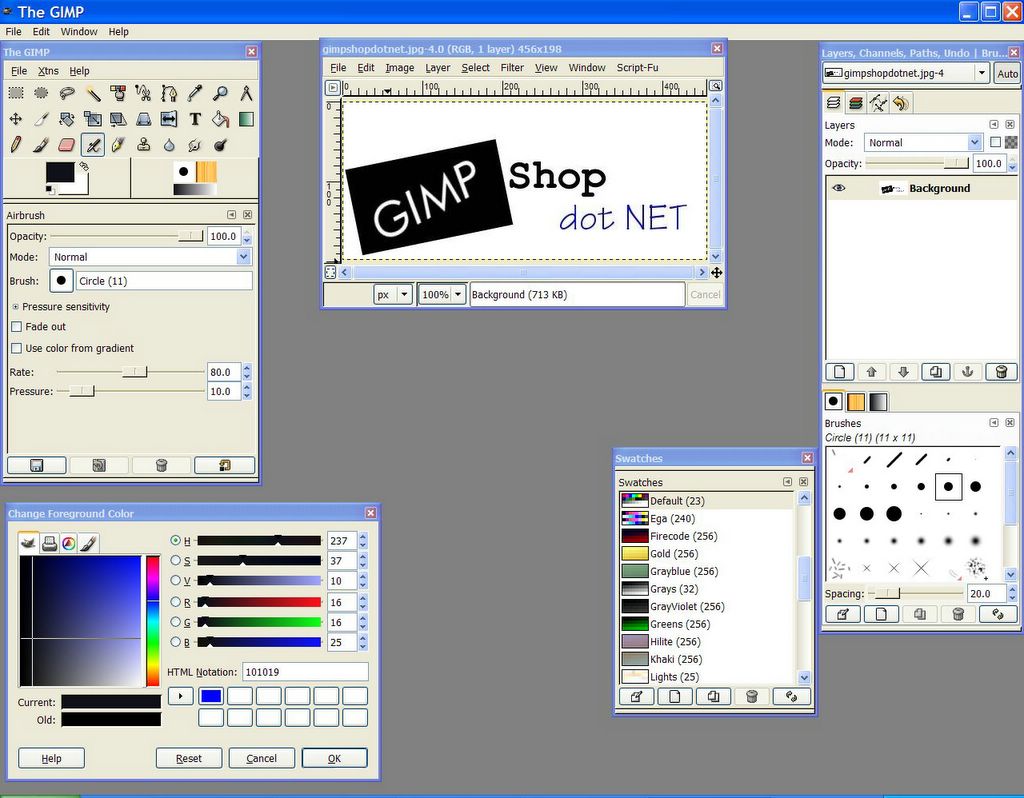Open the Airbrush panel tab menu arrow
Viewport: 1024px width, 798px height.
pos(231,215)
